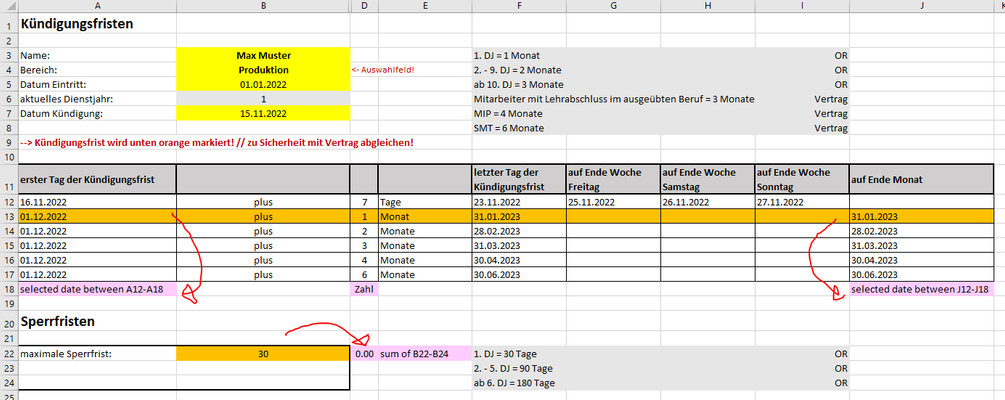
Task: Click '1. DJ = 1 Monat' rule
Action: [507, 55]
